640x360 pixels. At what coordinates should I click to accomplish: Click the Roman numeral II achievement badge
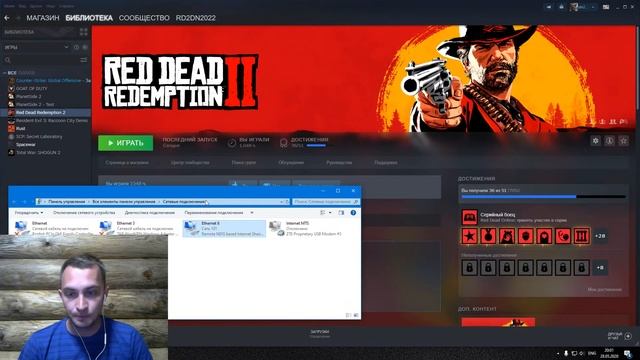click(582, 236)
